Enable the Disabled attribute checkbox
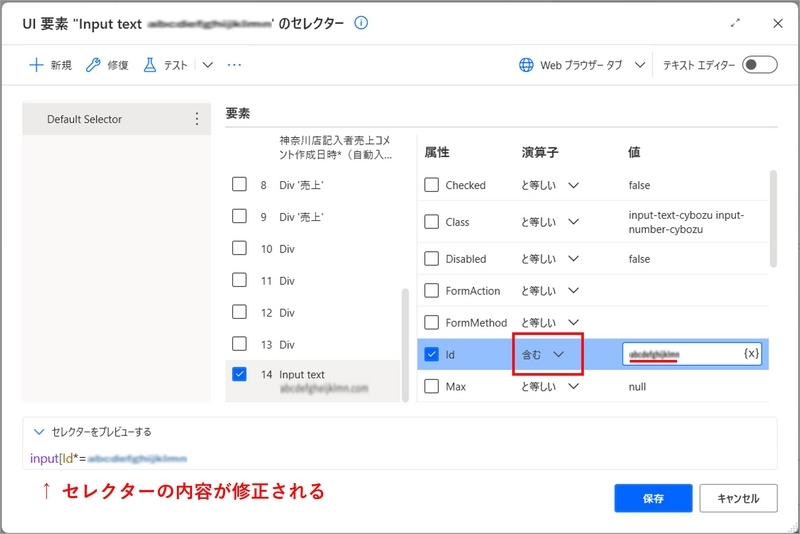The image size is (800, 534). pyautogui.click(x=432, y=259)
